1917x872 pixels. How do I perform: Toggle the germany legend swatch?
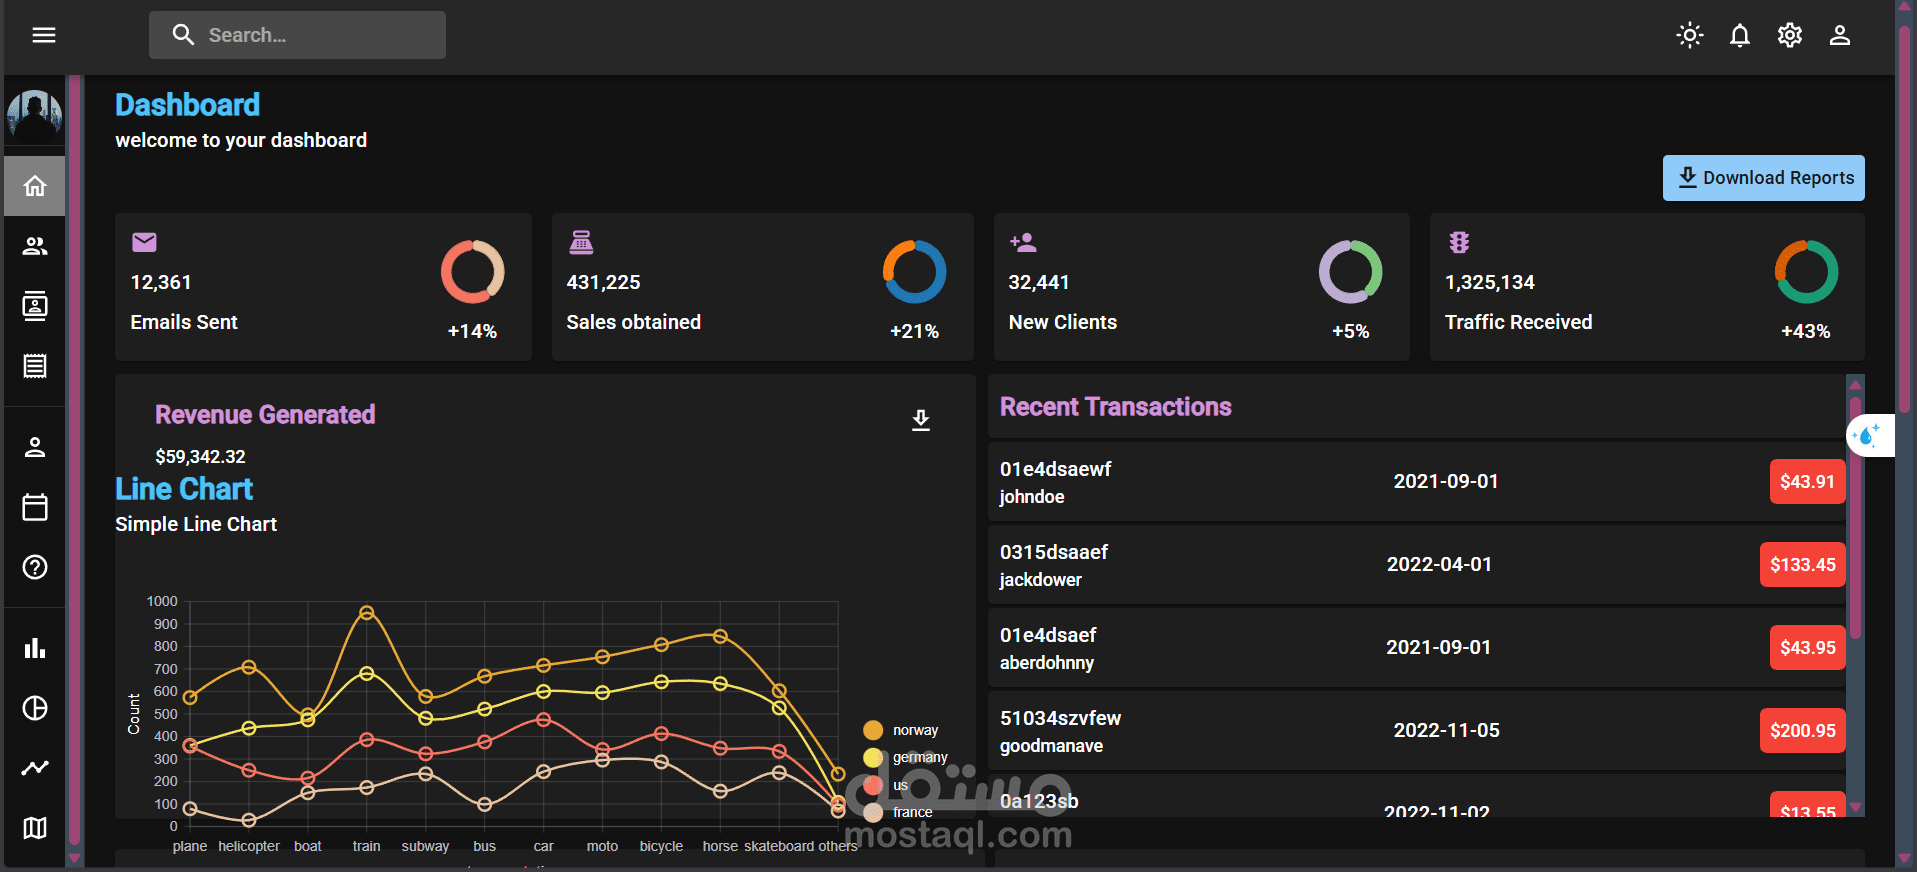click(x=873, y=757)
